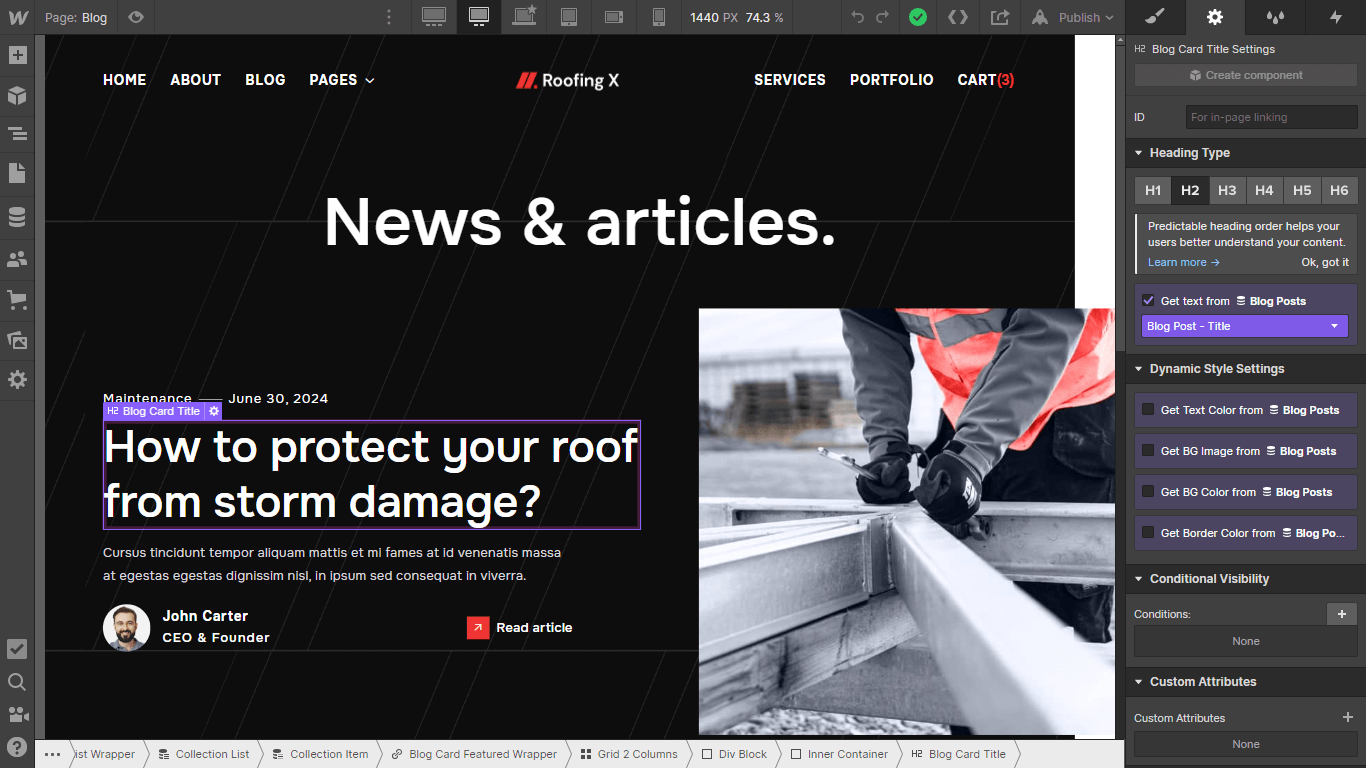Open the Assets panel

(17, 340)
